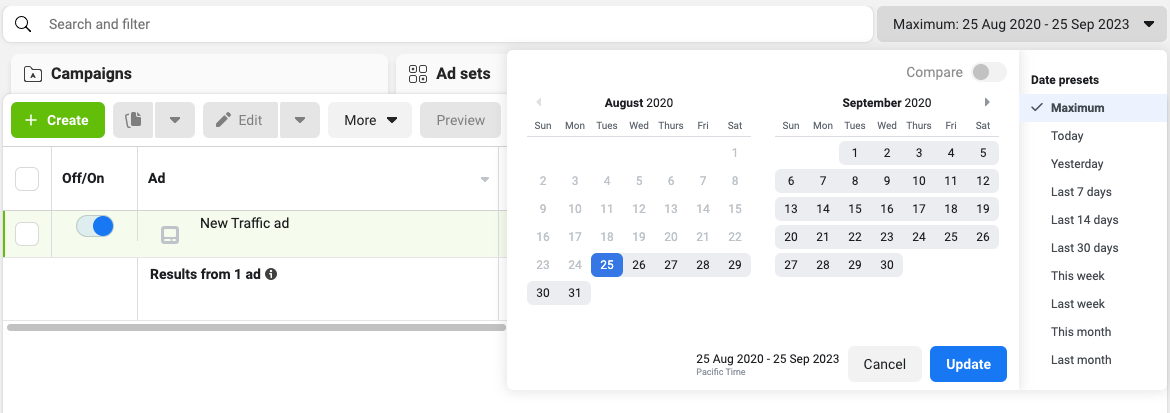Screen dimensions: 1170x413
Task: Go to next month arrow in calendar
Action: (x=987, y=102)
